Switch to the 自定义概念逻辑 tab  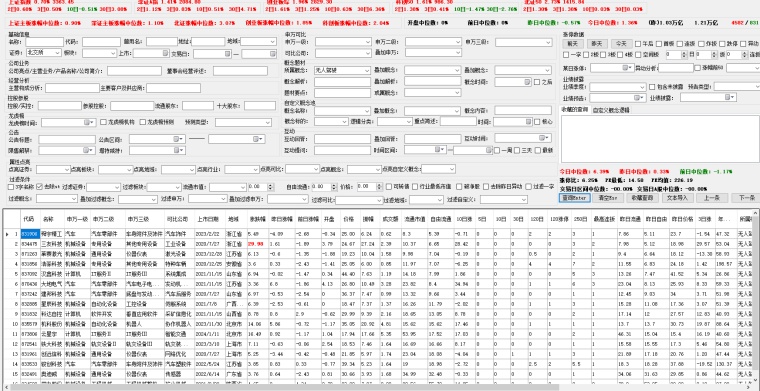pyautogui.click(x=612, y=110)
